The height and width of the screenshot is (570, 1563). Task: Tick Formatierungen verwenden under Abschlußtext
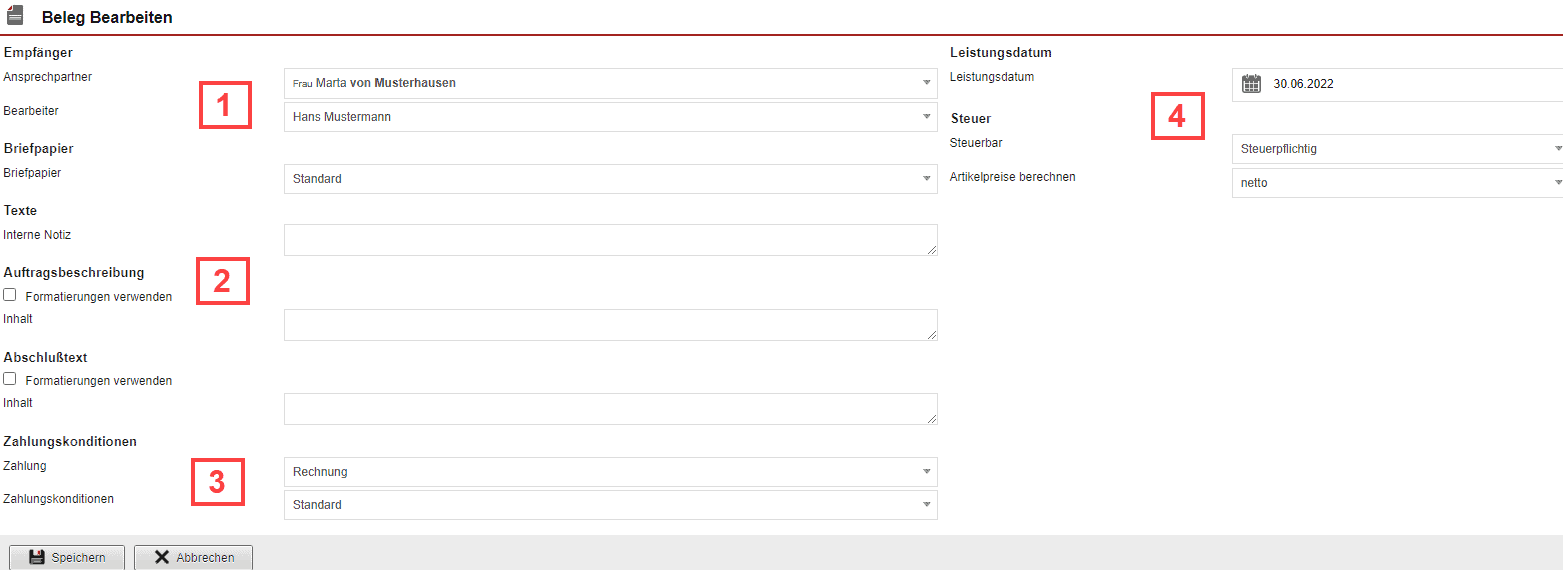[x=10, y=379]
